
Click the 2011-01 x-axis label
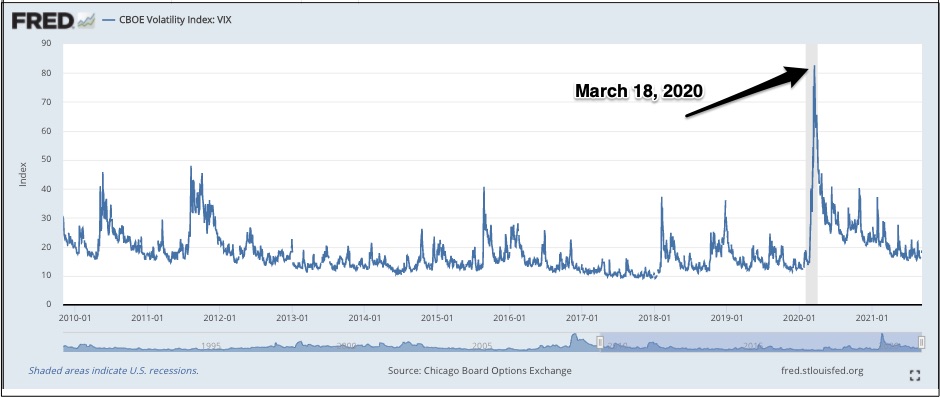point(147,317)
